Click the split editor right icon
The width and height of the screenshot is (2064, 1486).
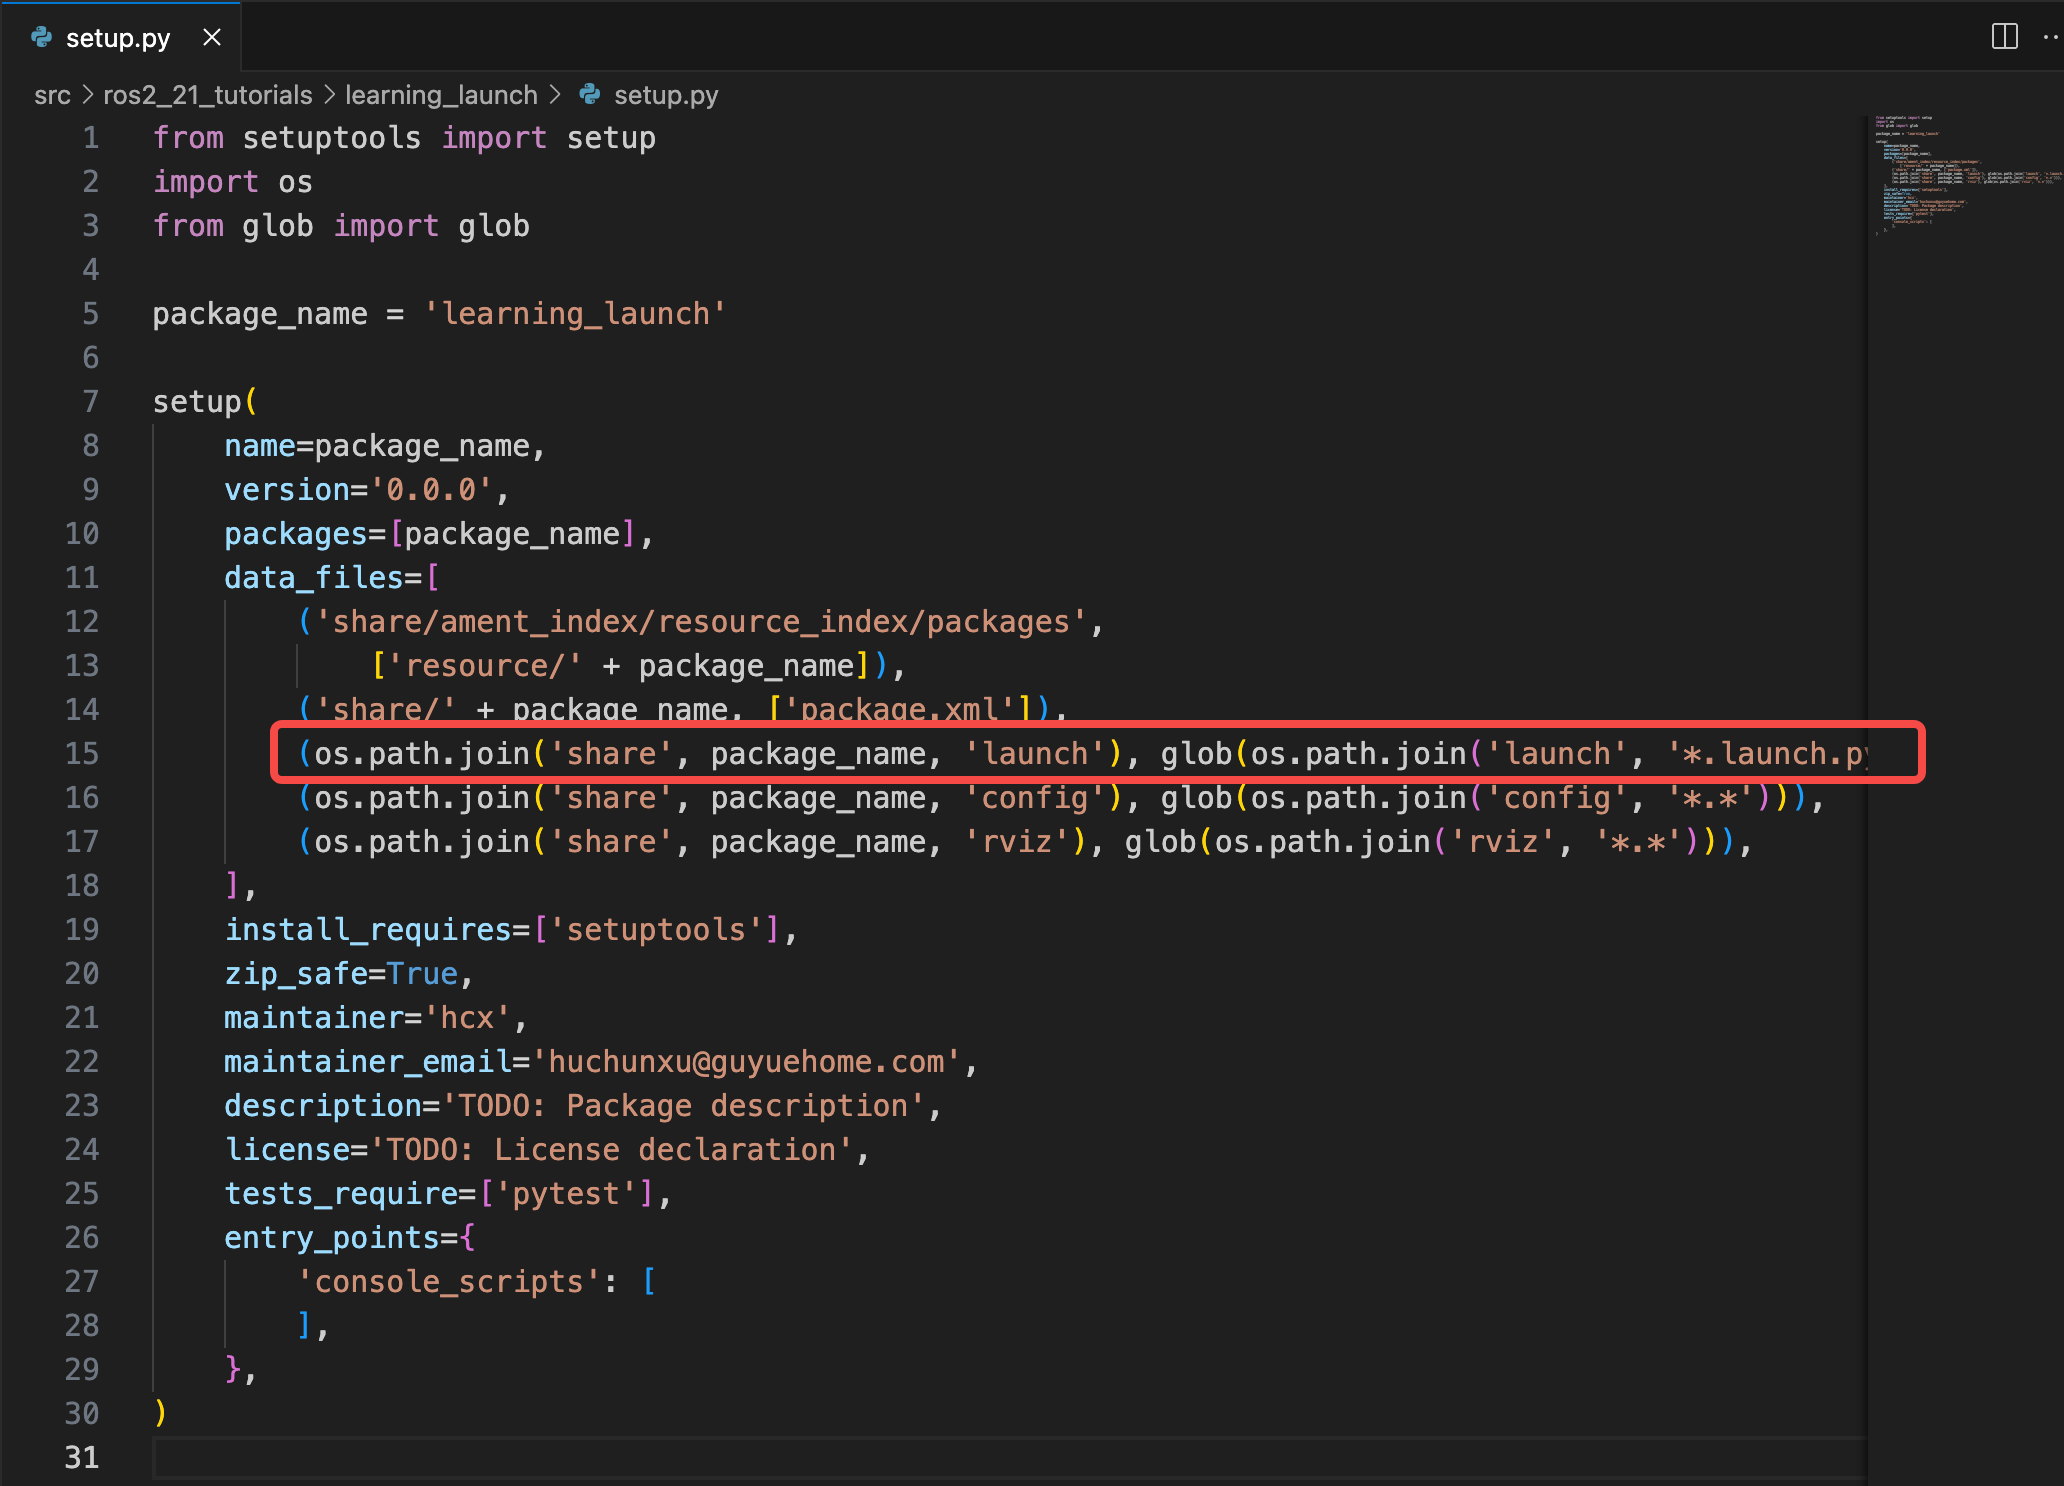(2004, 37)
